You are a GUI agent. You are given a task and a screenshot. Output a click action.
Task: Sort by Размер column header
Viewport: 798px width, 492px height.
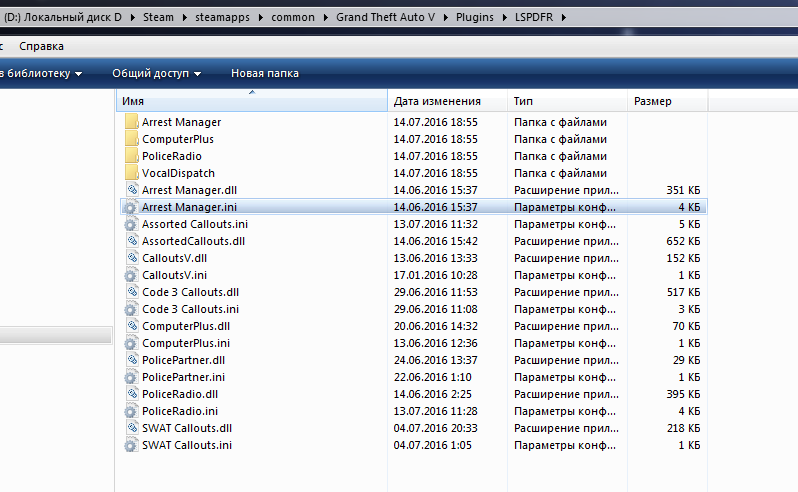click(667, 101)
